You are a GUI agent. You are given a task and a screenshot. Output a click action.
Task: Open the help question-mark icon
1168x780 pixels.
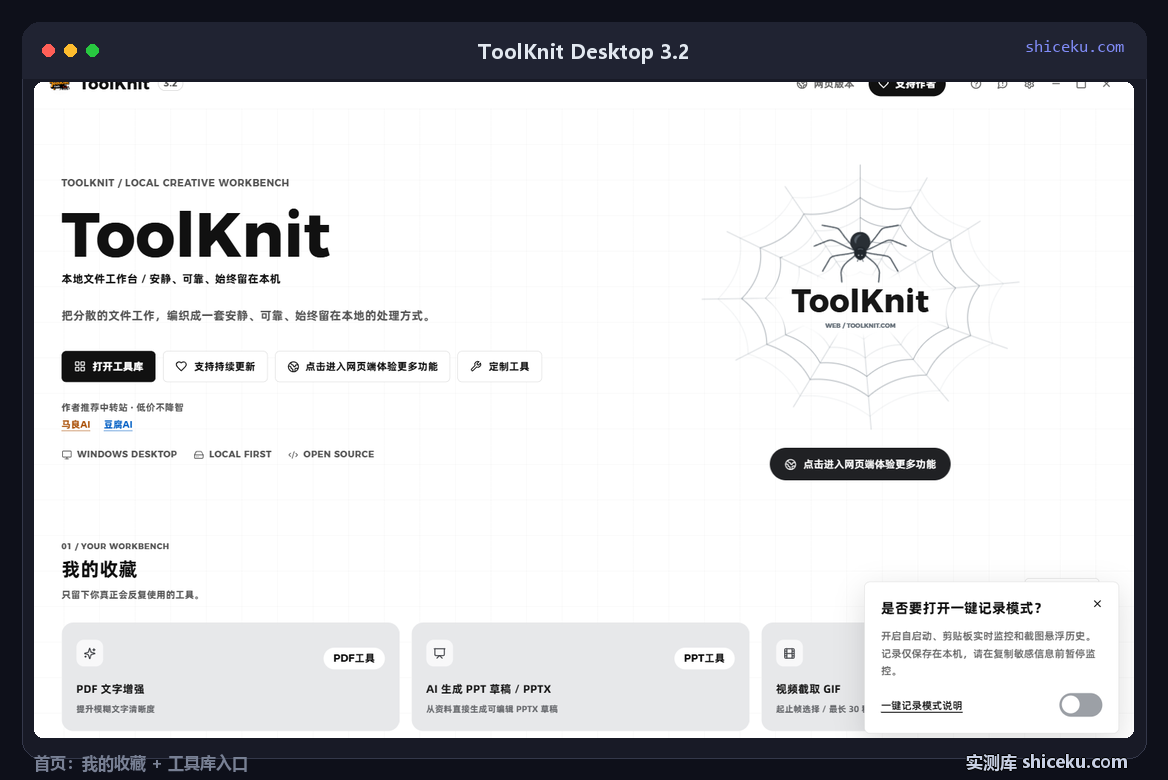976,84
